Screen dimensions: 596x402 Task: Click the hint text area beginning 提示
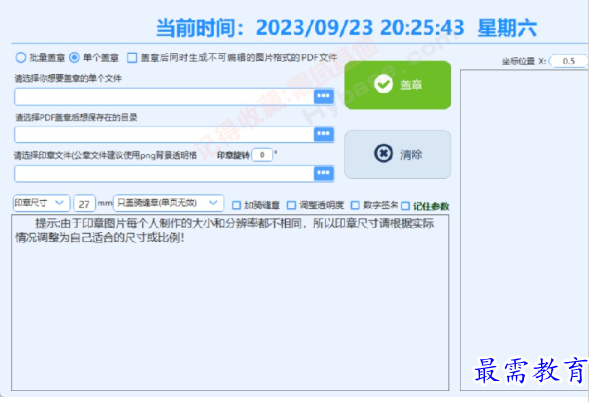(230, 302)
